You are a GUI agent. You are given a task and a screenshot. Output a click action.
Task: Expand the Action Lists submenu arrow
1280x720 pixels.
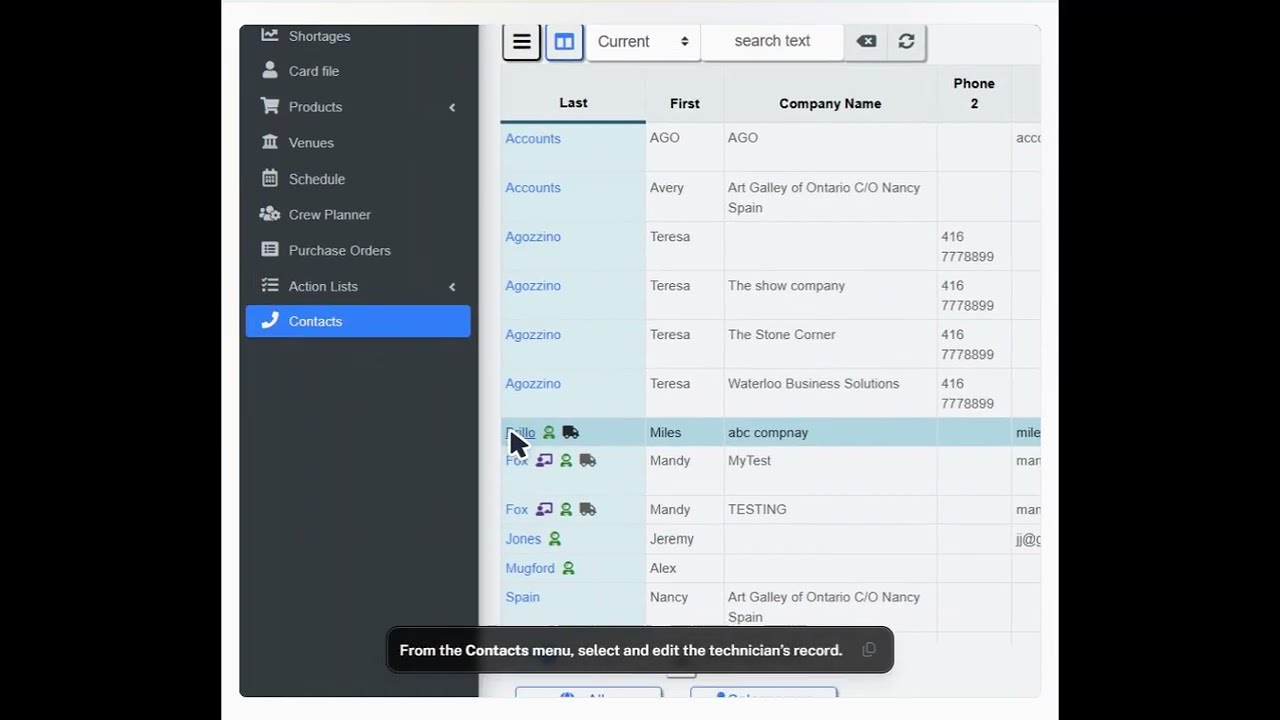(x=452, y=287)
